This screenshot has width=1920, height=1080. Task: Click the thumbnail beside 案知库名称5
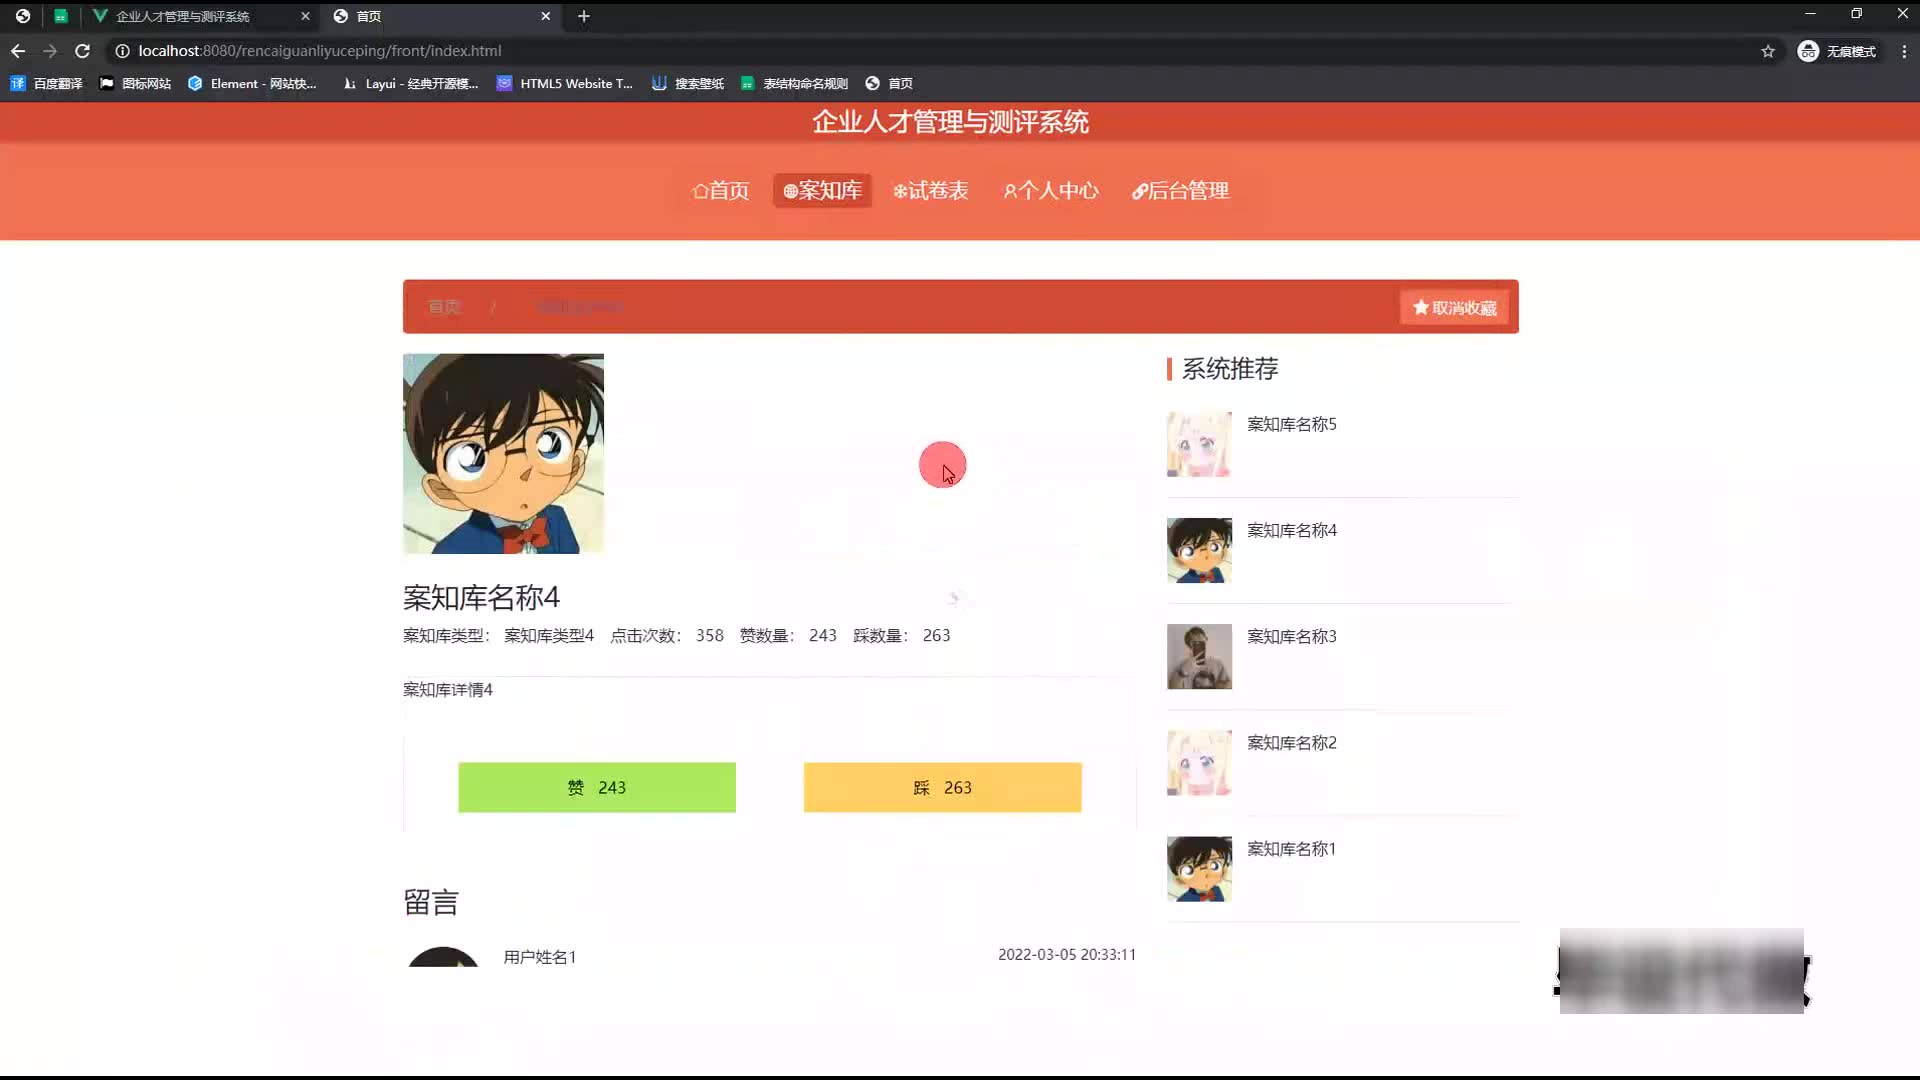[1199, 444]
